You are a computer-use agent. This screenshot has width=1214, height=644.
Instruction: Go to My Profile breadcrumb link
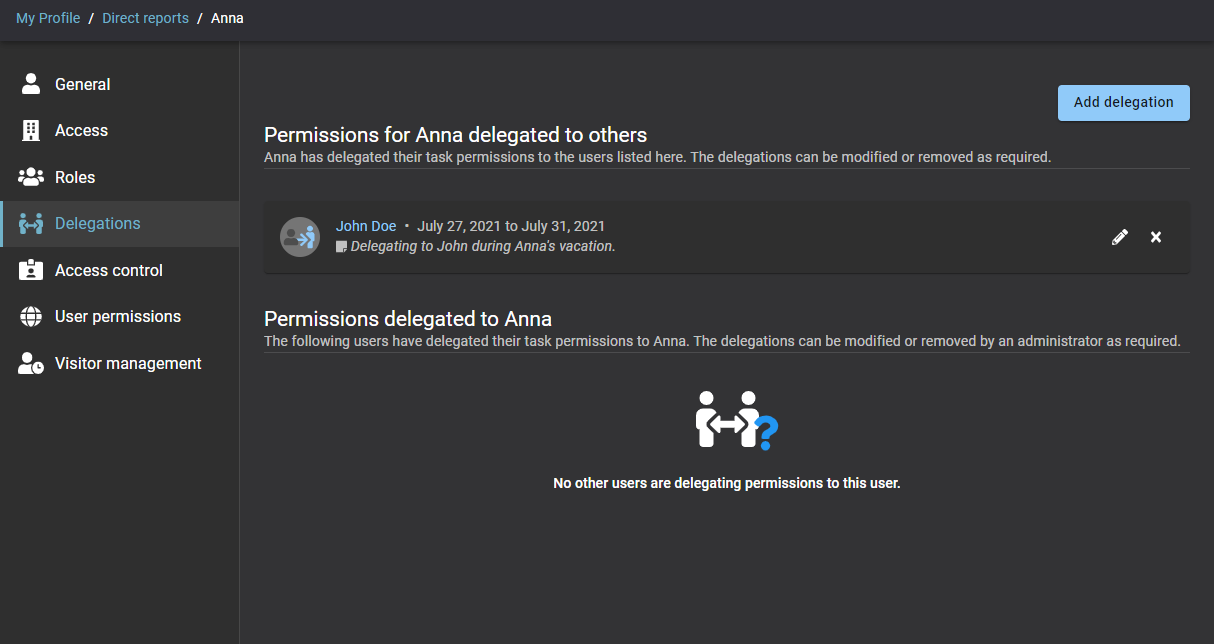point(48,18)
